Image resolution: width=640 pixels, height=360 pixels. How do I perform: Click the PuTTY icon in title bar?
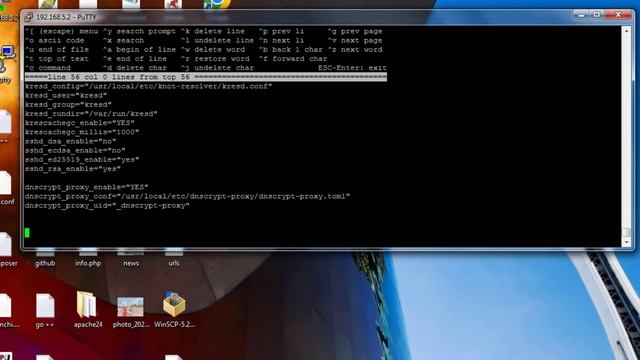[29, 17]
